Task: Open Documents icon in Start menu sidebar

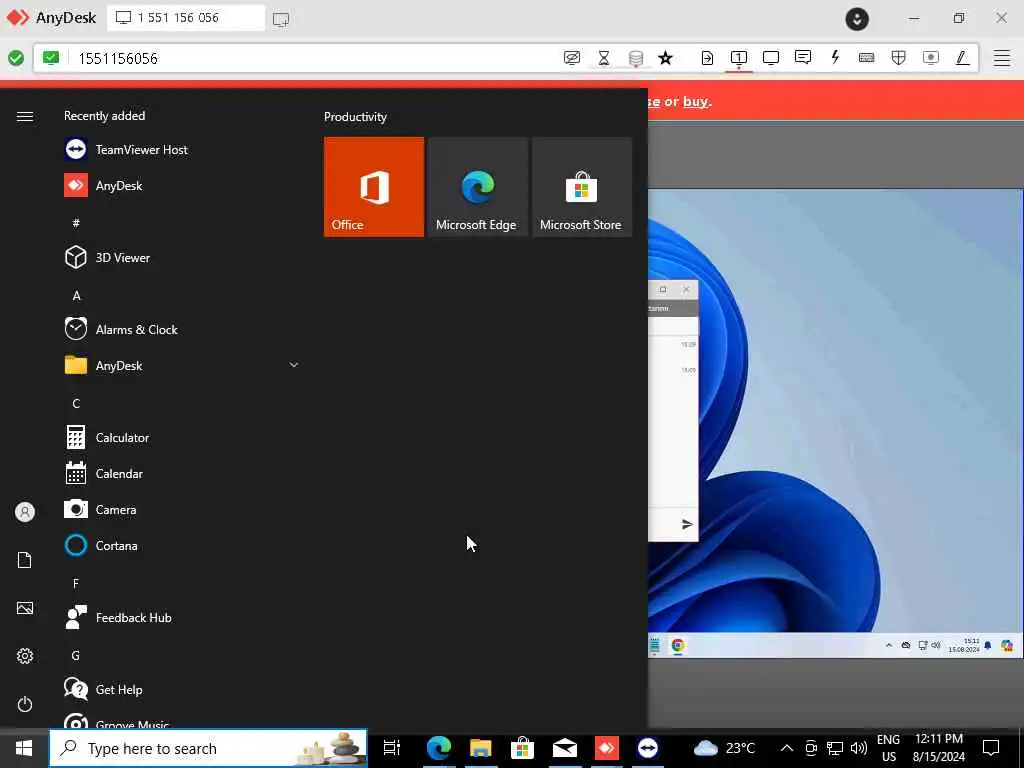Action: tap(25, 560)
